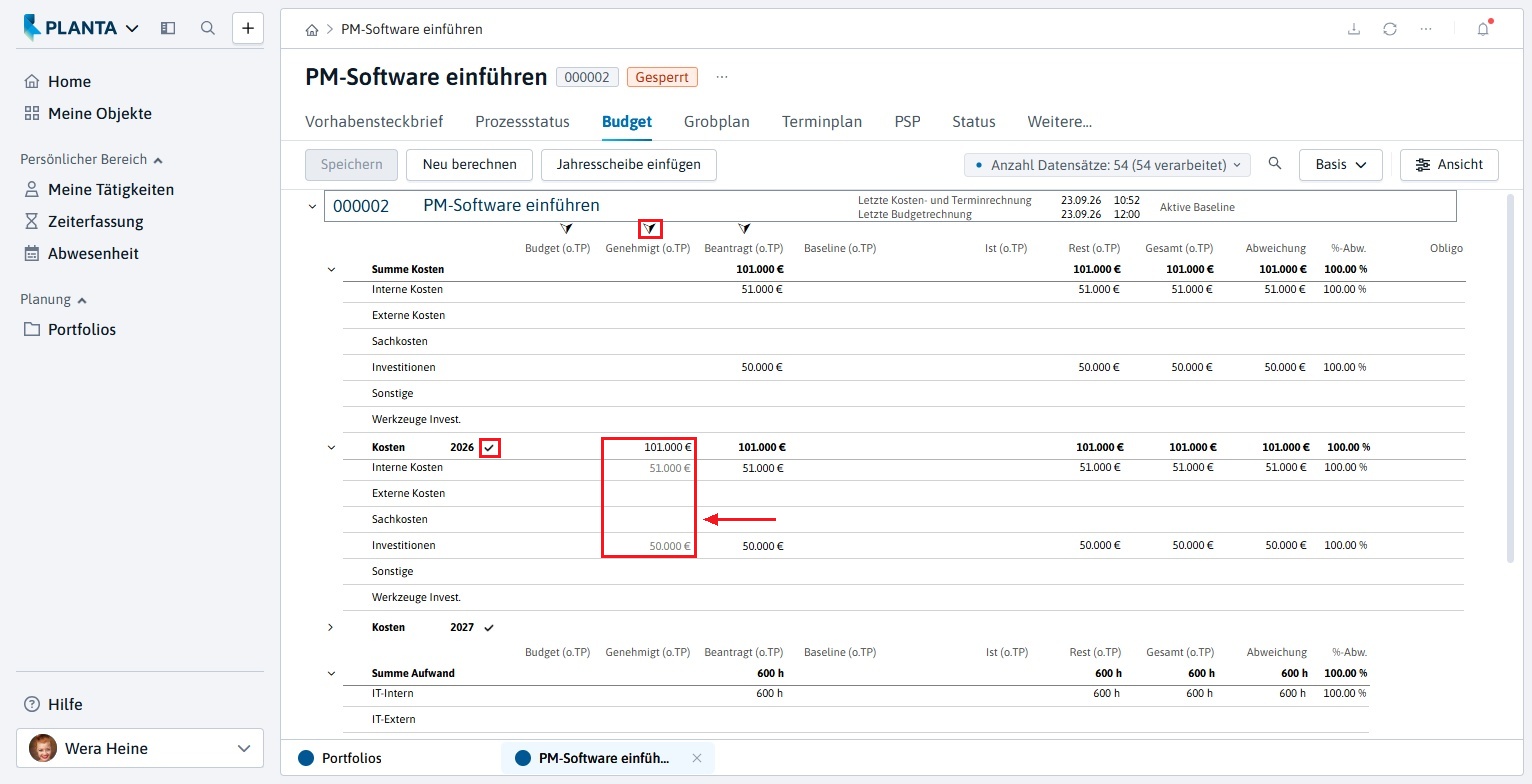Screen dimensions: 1532x784
Task: Click the home icon in the breadcrumb
Action: click(x=313, y=30)
